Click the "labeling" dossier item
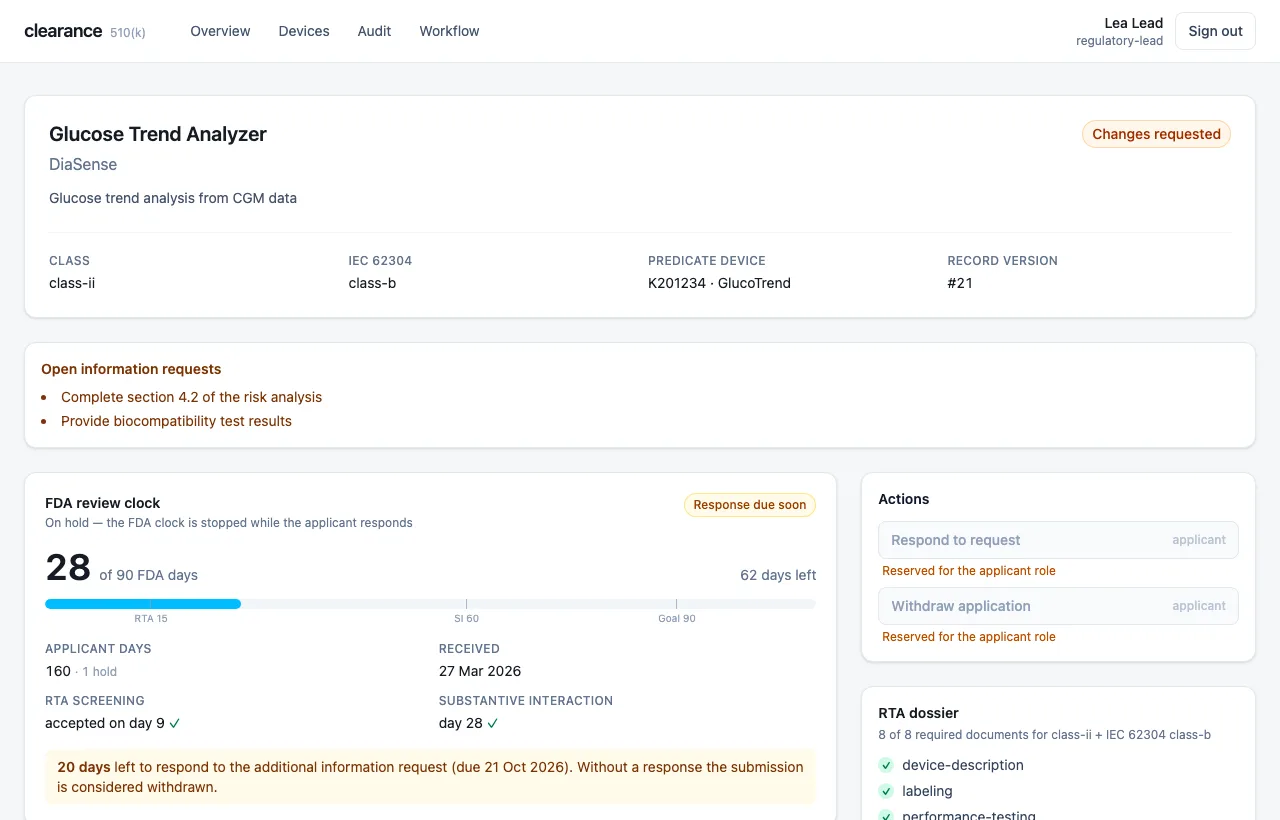Screen dimensions: 1280x820 click(x=927, y=791)
